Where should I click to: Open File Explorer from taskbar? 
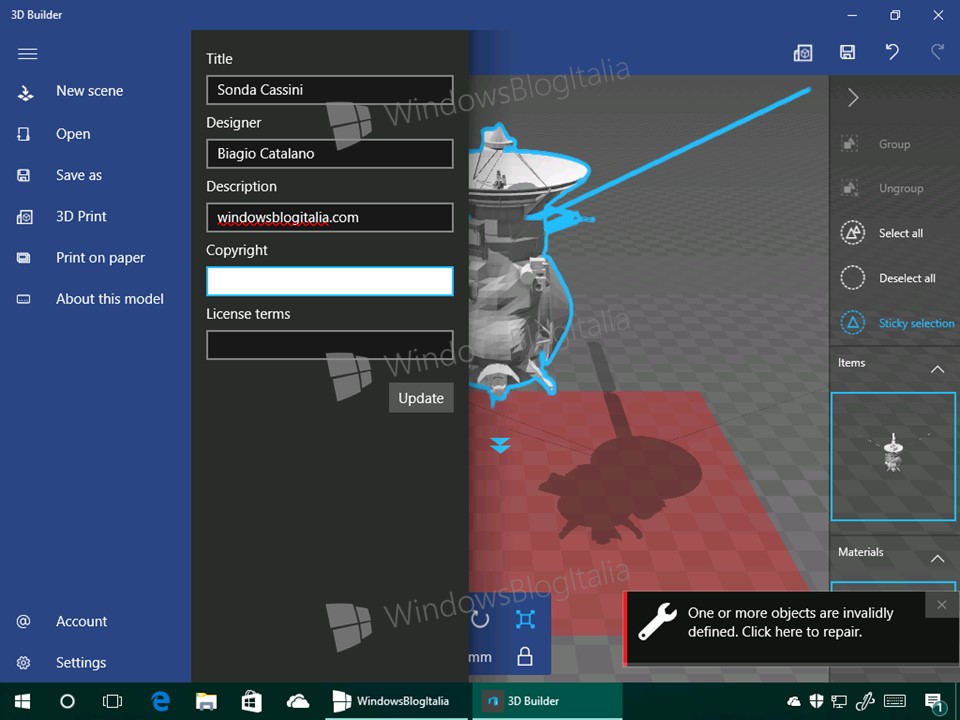pyautogui.click(x=206, y=701)
